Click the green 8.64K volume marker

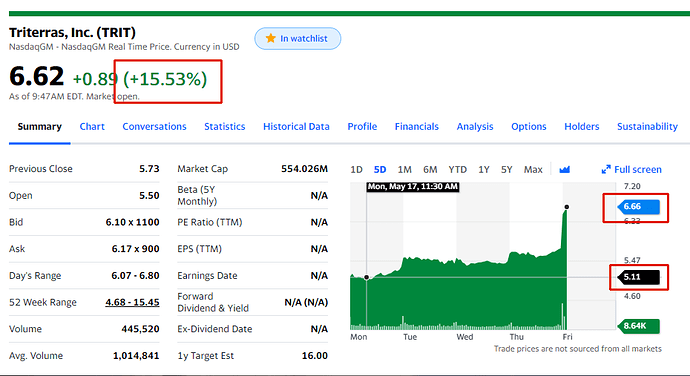639,326
